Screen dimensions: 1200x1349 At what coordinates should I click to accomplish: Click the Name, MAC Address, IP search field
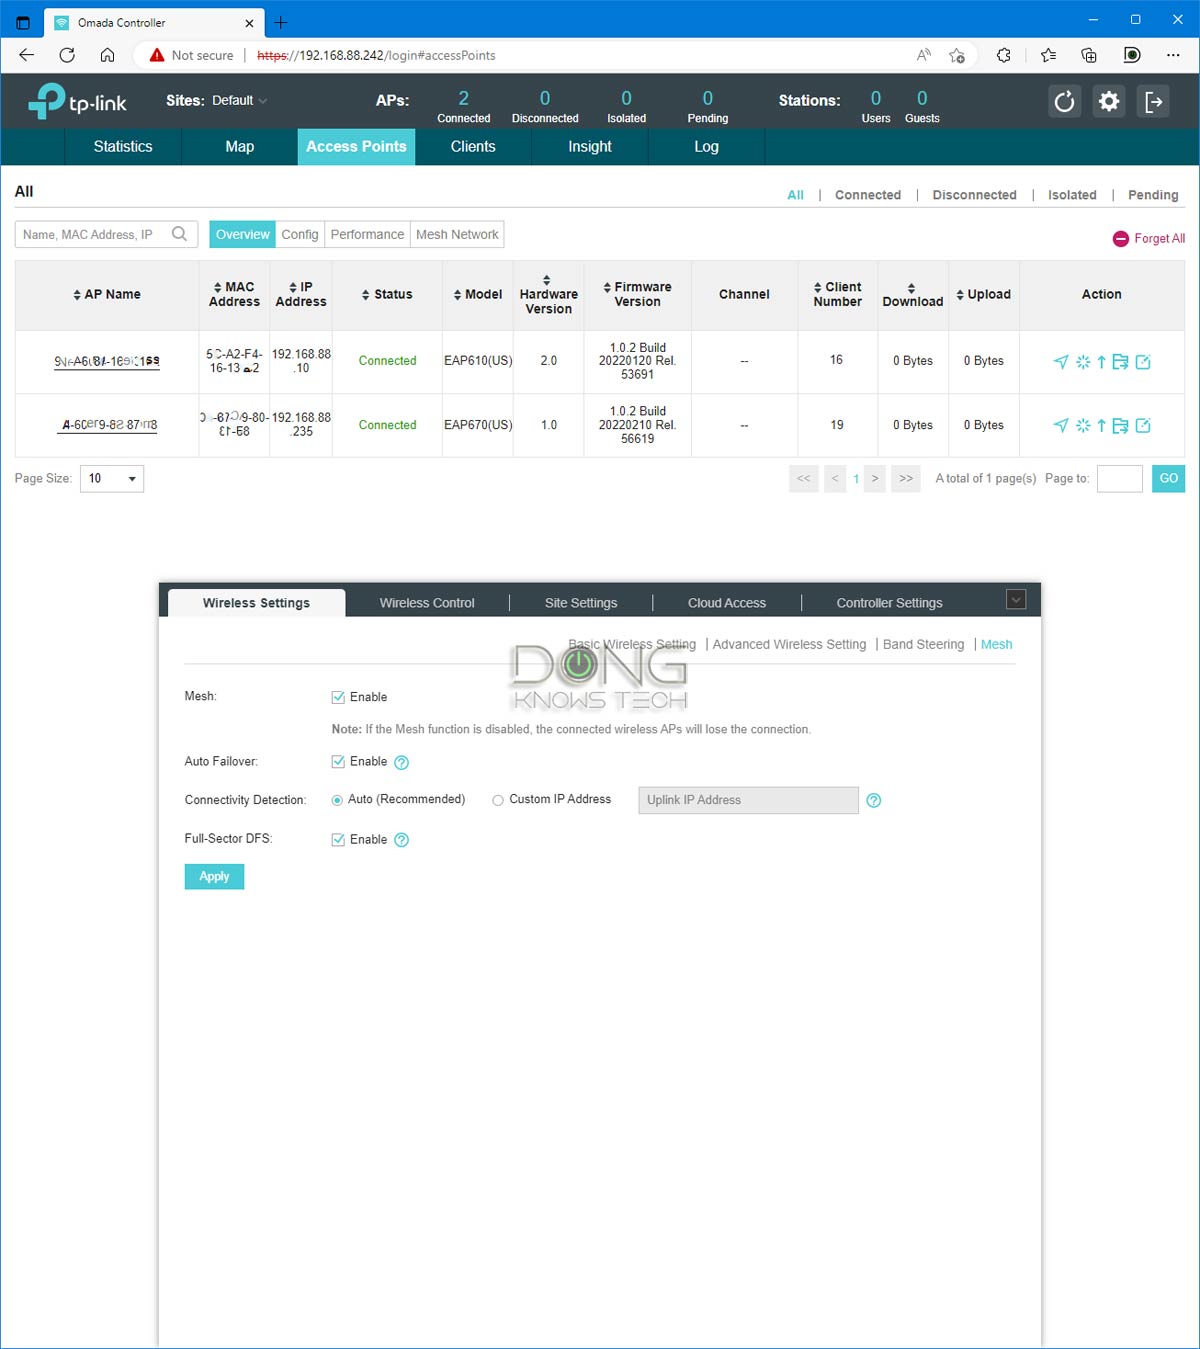[94, 235]
